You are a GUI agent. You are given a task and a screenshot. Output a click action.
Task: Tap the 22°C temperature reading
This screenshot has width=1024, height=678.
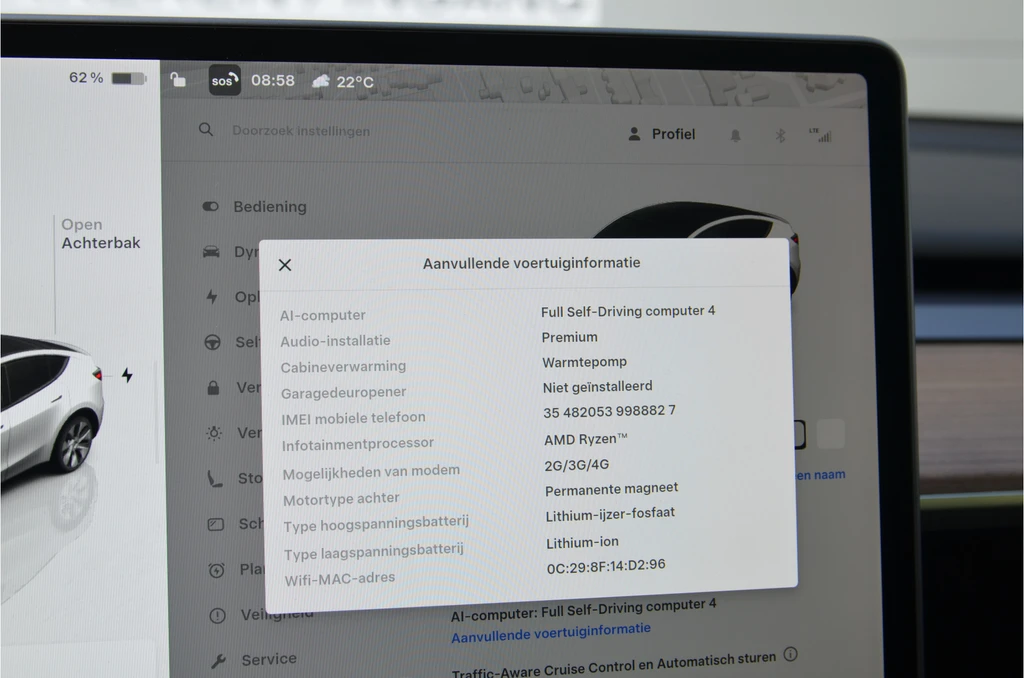coord(355,82)
